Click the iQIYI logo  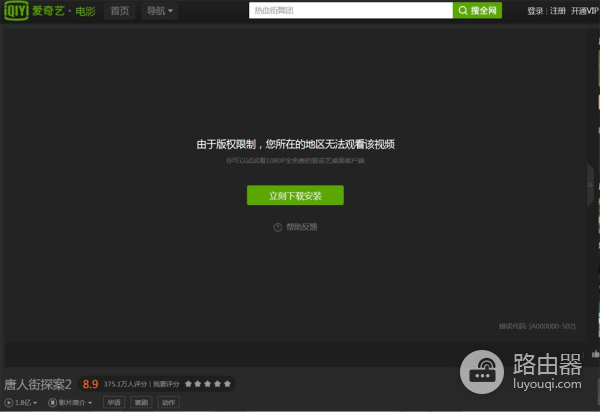pos(16,10)
